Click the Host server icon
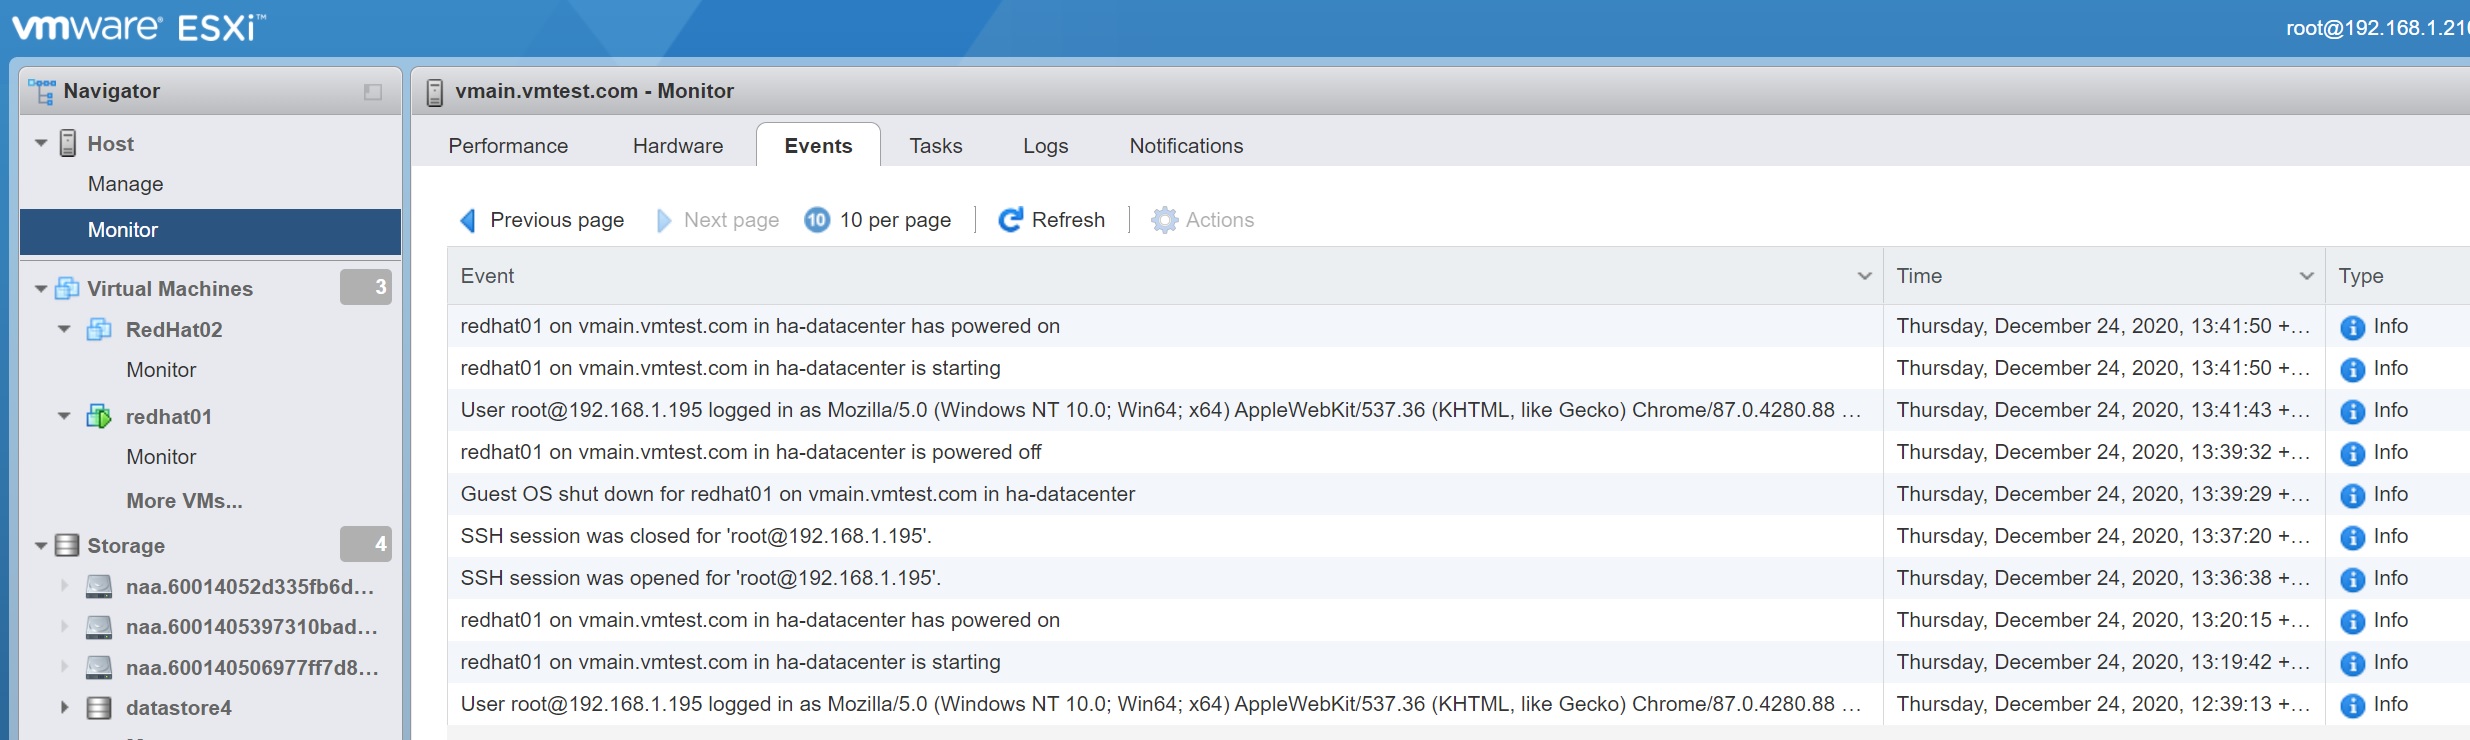2470x740 pixels. coord(67,143)
